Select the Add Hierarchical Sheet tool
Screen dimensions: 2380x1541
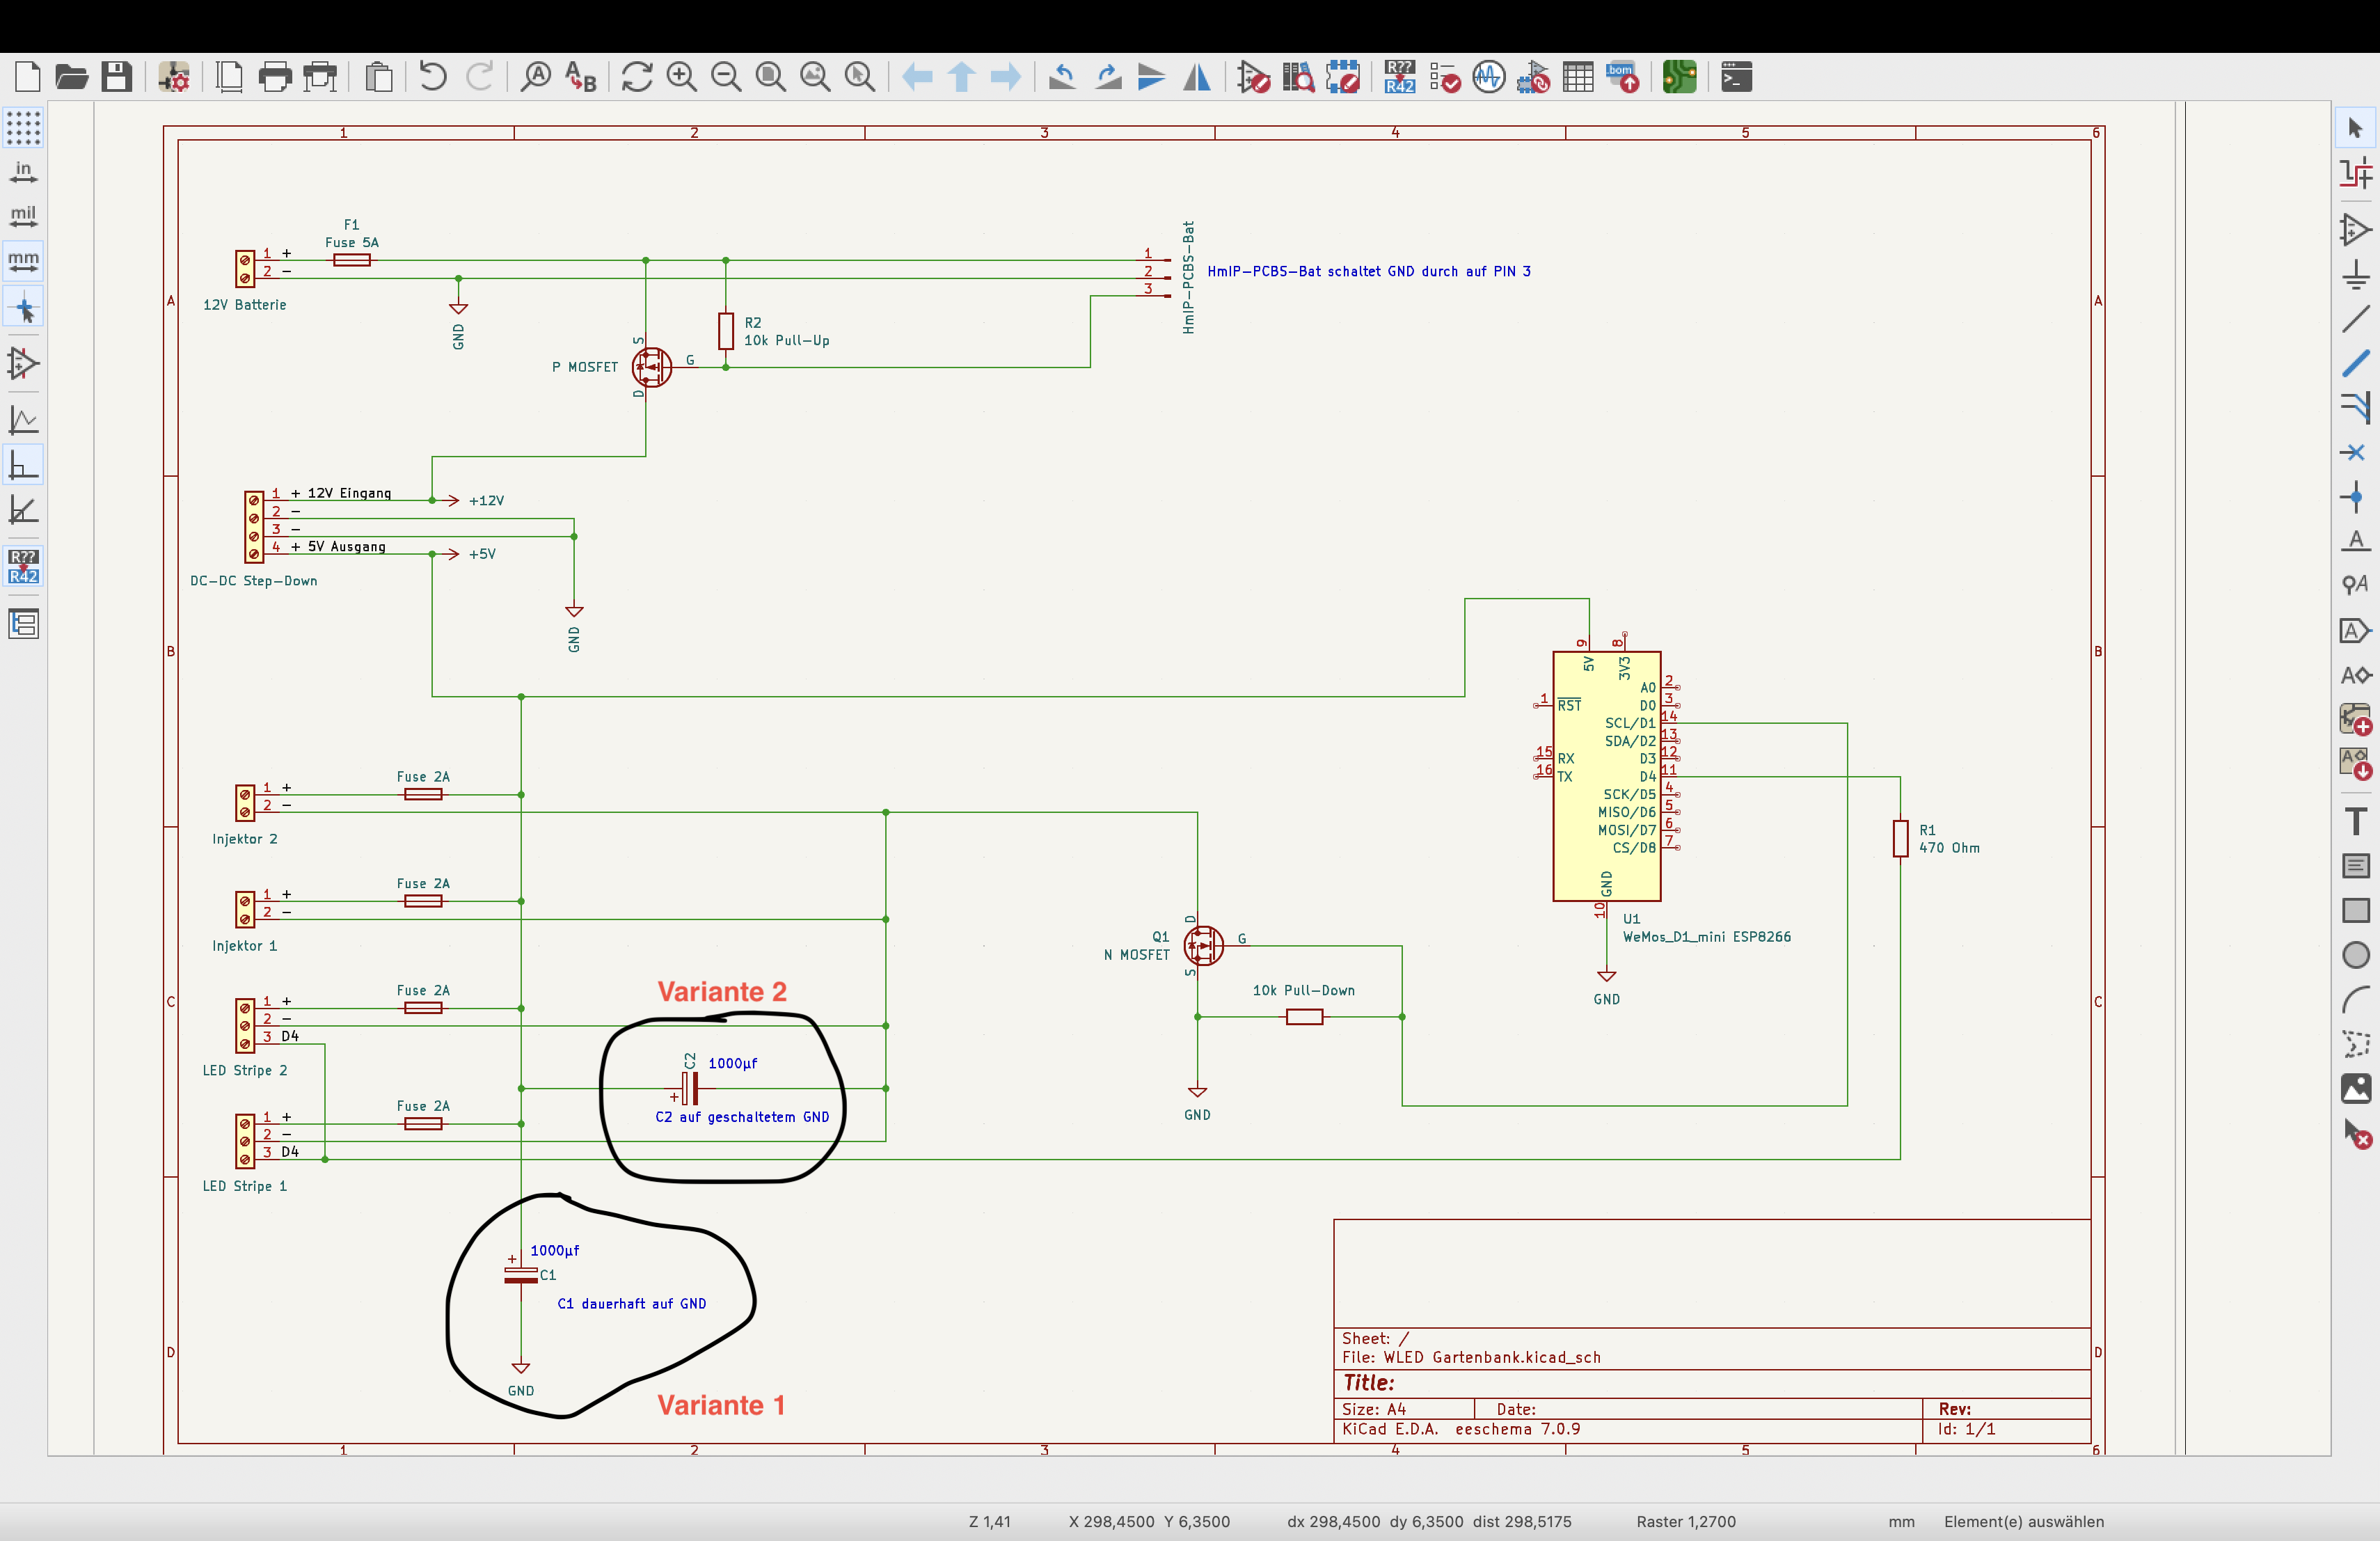tap(2355, 720)
